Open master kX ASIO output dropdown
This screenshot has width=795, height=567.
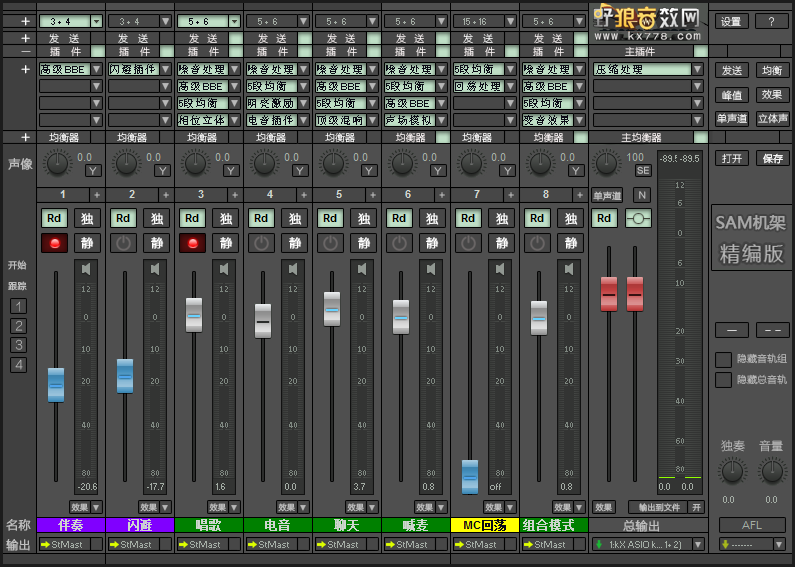tap(698, 545)
